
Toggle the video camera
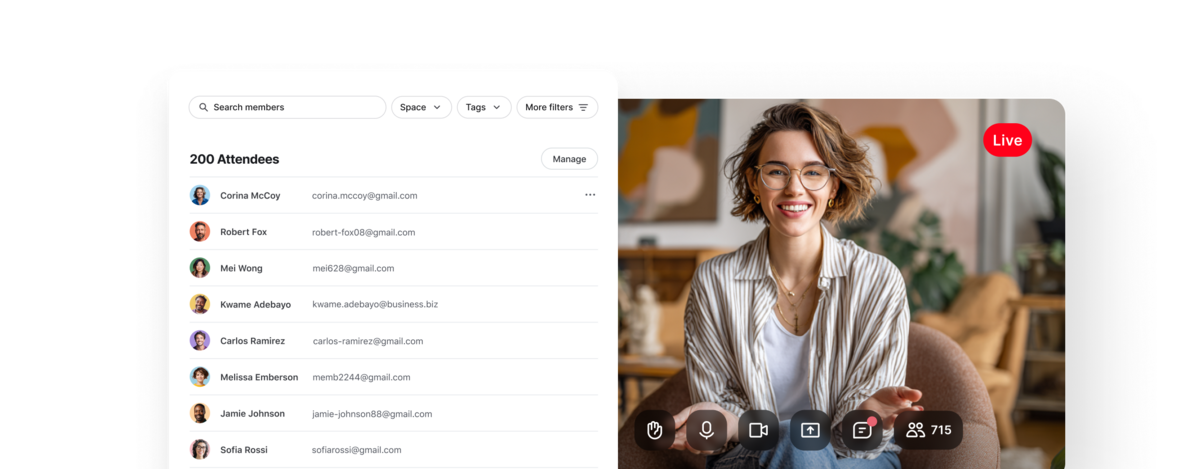[x=758, y=430]
